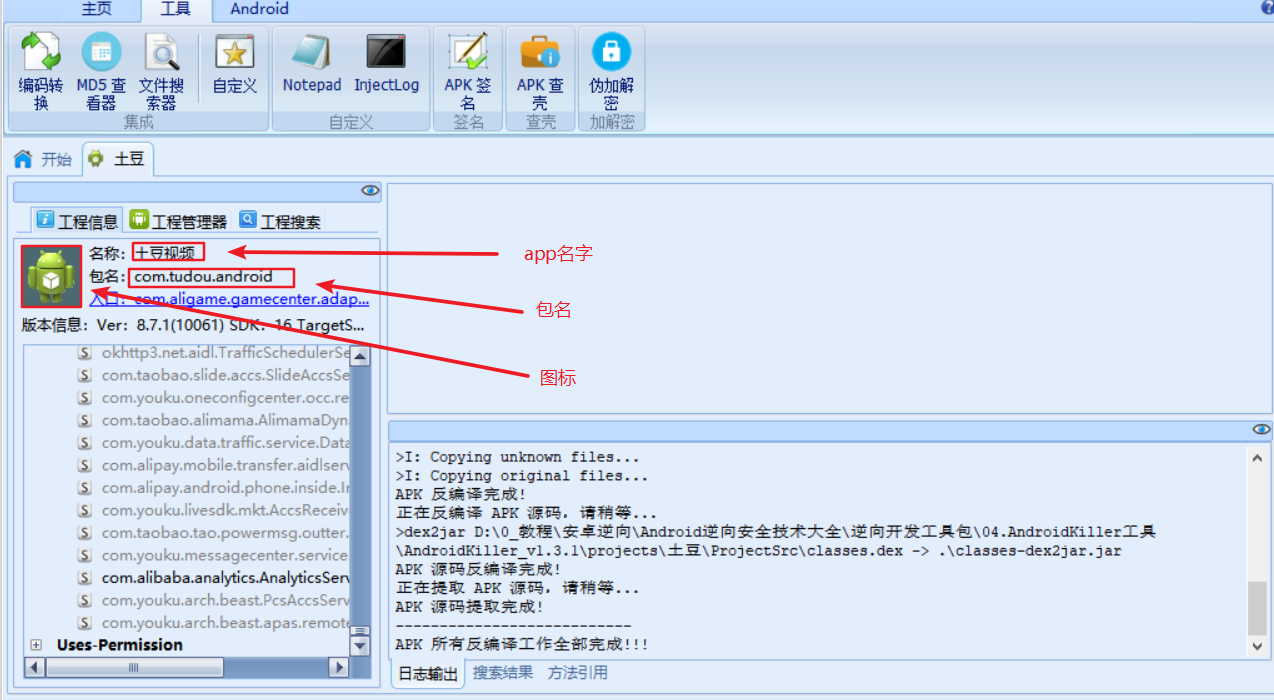Expand the Uses-Permission node
Viewport: 1274px width, 700px height.
[36, 645]
